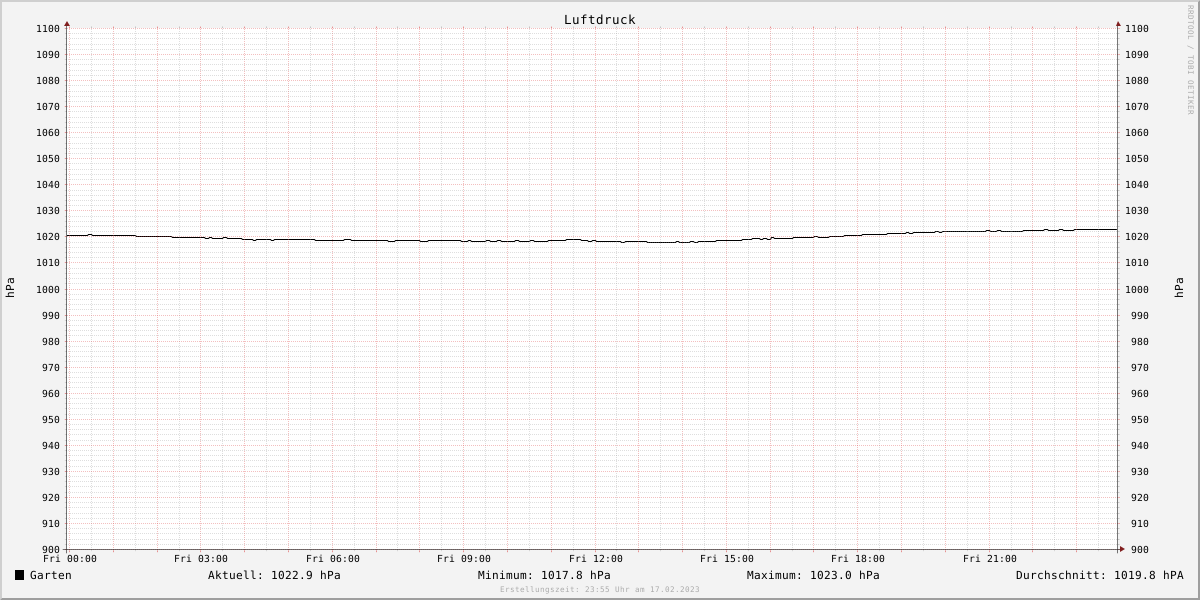Click the Fri 12:00 time axis label
The height and width of the screenshot is (600, 1200).
click(x=596, y=559)
